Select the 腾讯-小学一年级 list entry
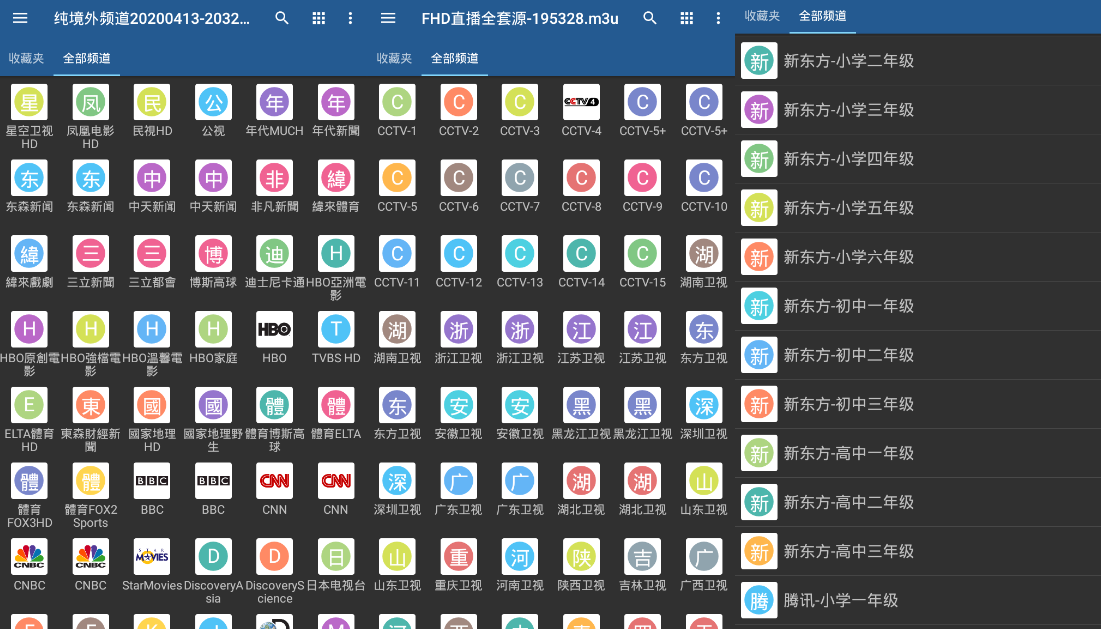Viewport: 1101px width, 629px height. pos(900,601)
